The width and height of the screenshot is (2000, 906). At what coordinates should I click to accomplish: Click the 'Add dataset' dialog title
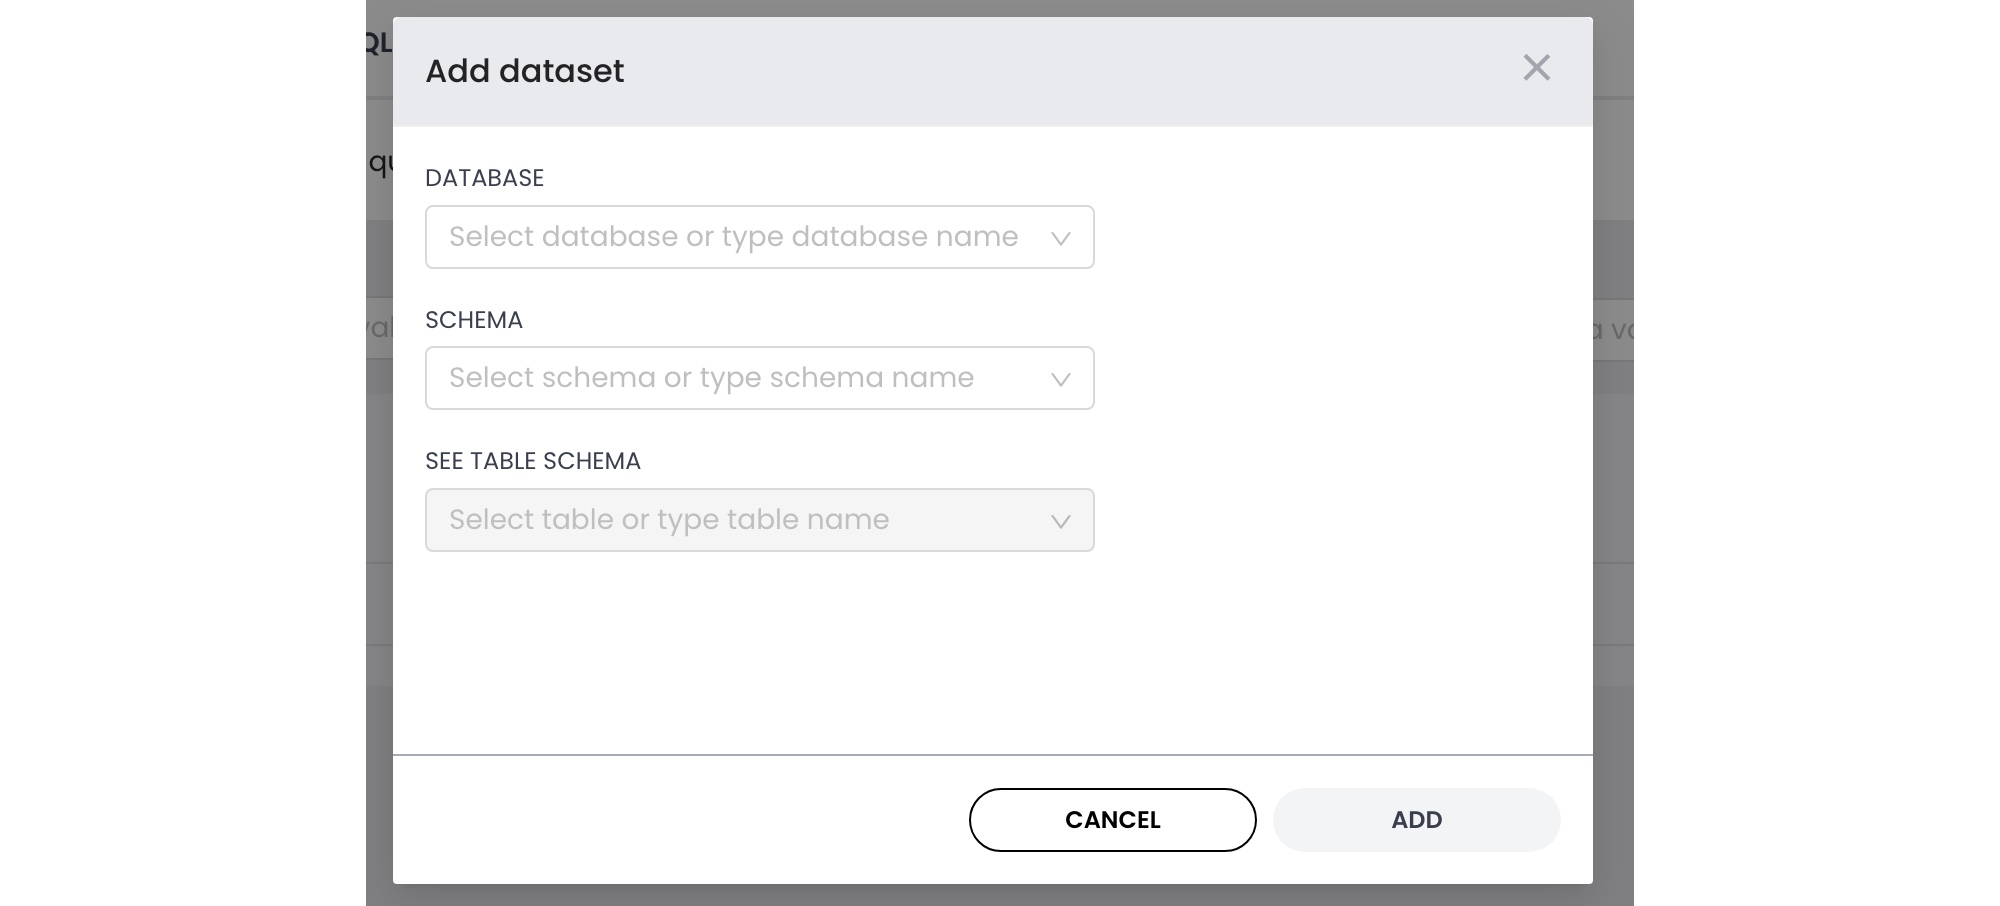[x=524, y=71]
